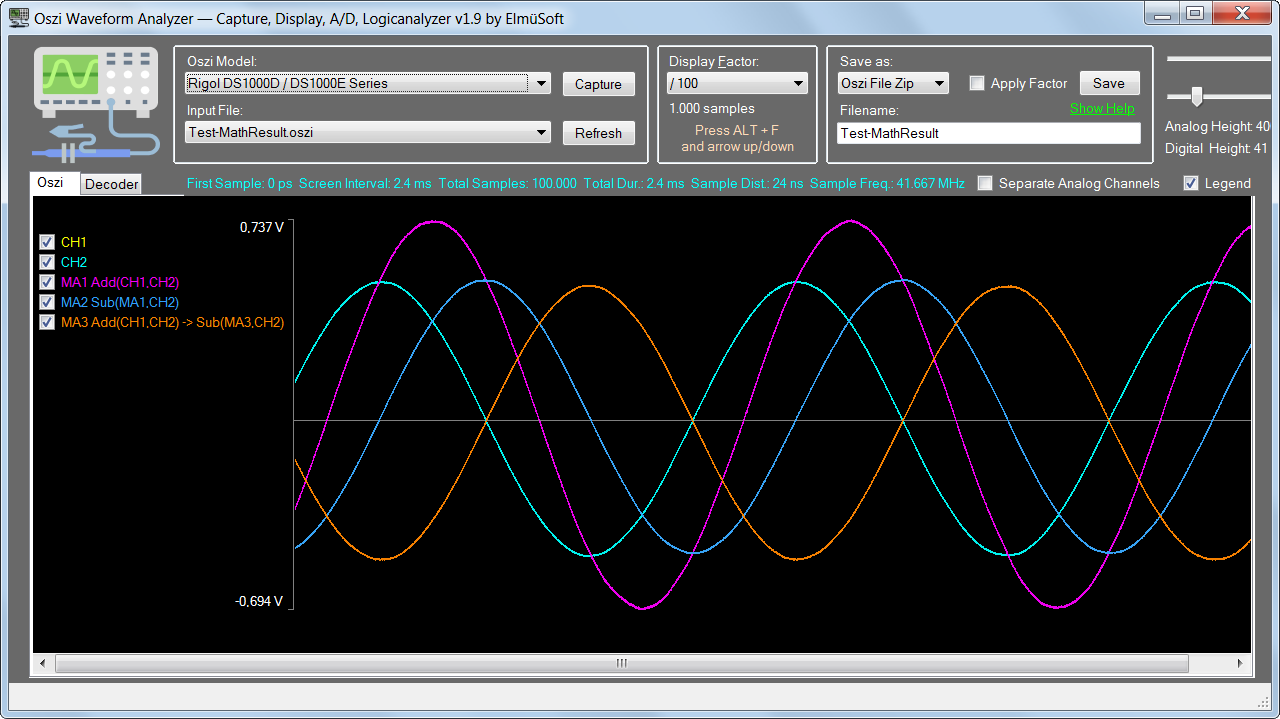Viewport: 1280px width, 719px height.
Task: Uncheck the CH2 channel checkbox
Action: [47, 262]
